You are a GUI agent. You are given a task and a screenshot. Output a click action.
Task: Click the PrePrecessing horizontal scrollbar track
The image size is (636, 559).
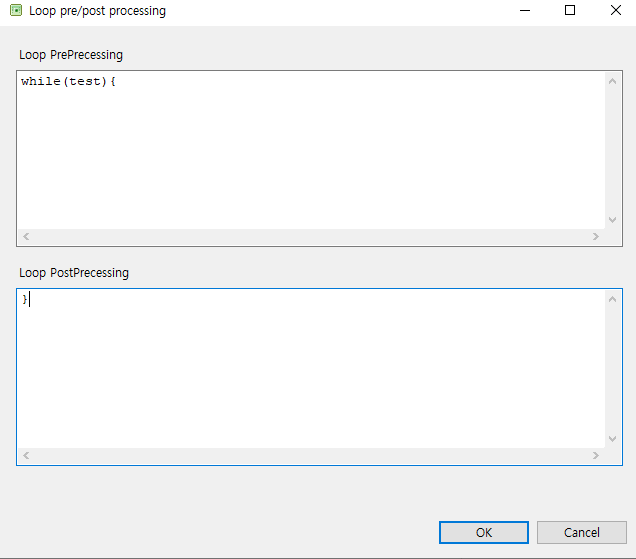pos(310,237)
